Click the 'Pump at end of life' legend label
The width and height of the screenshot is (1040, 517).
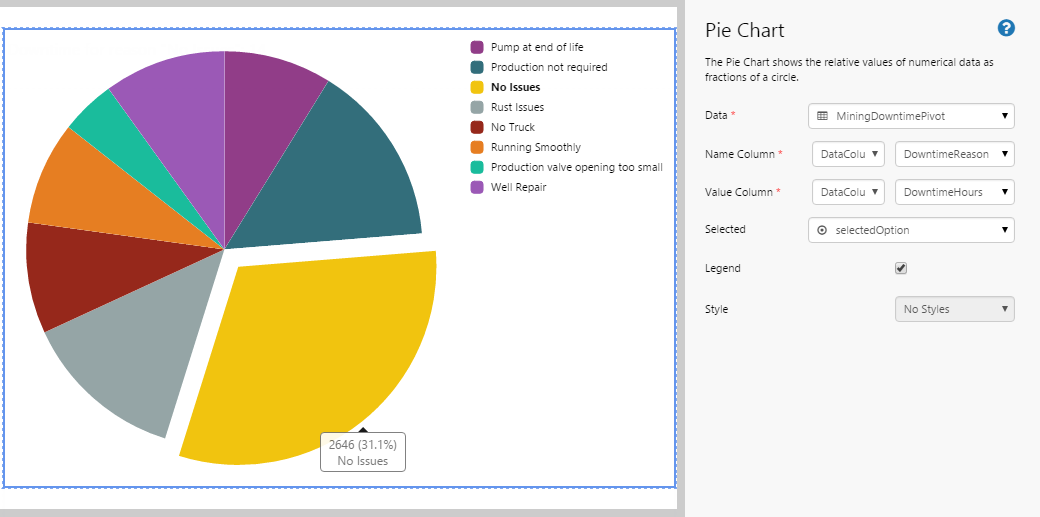(x=537, y=47)
